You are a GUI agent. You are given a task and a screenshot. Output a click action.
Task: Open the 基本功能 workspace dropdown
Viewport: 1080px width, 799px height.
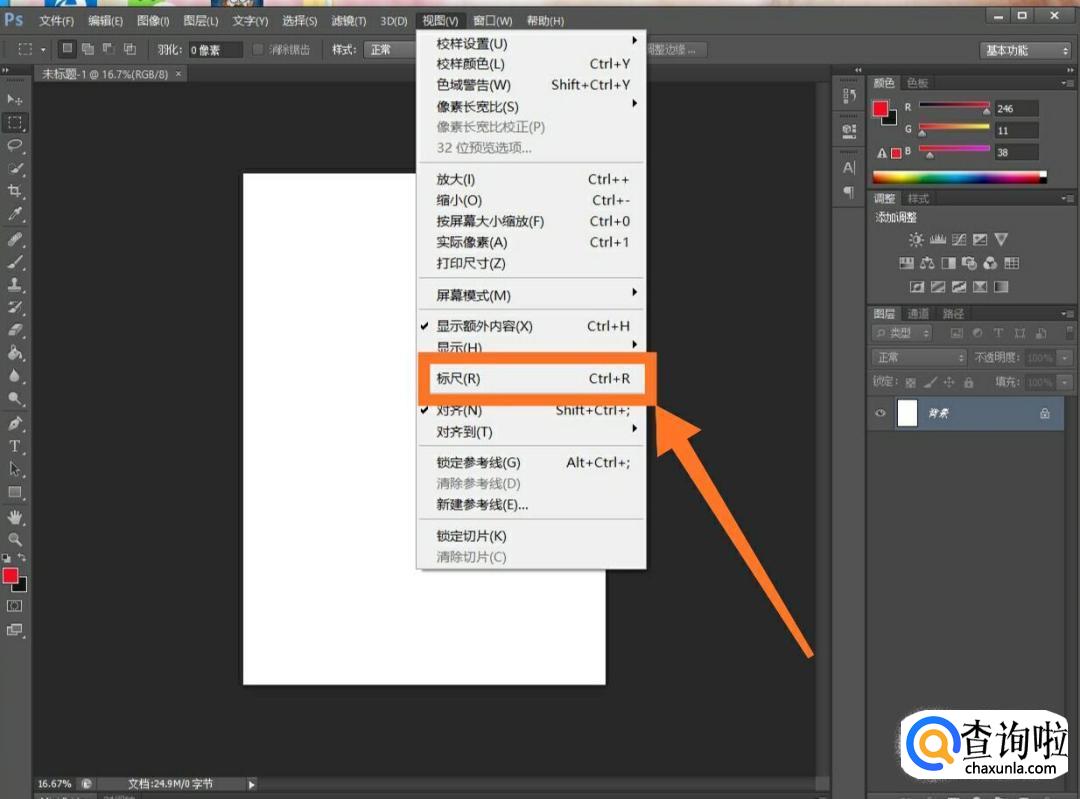(1025, 50)
